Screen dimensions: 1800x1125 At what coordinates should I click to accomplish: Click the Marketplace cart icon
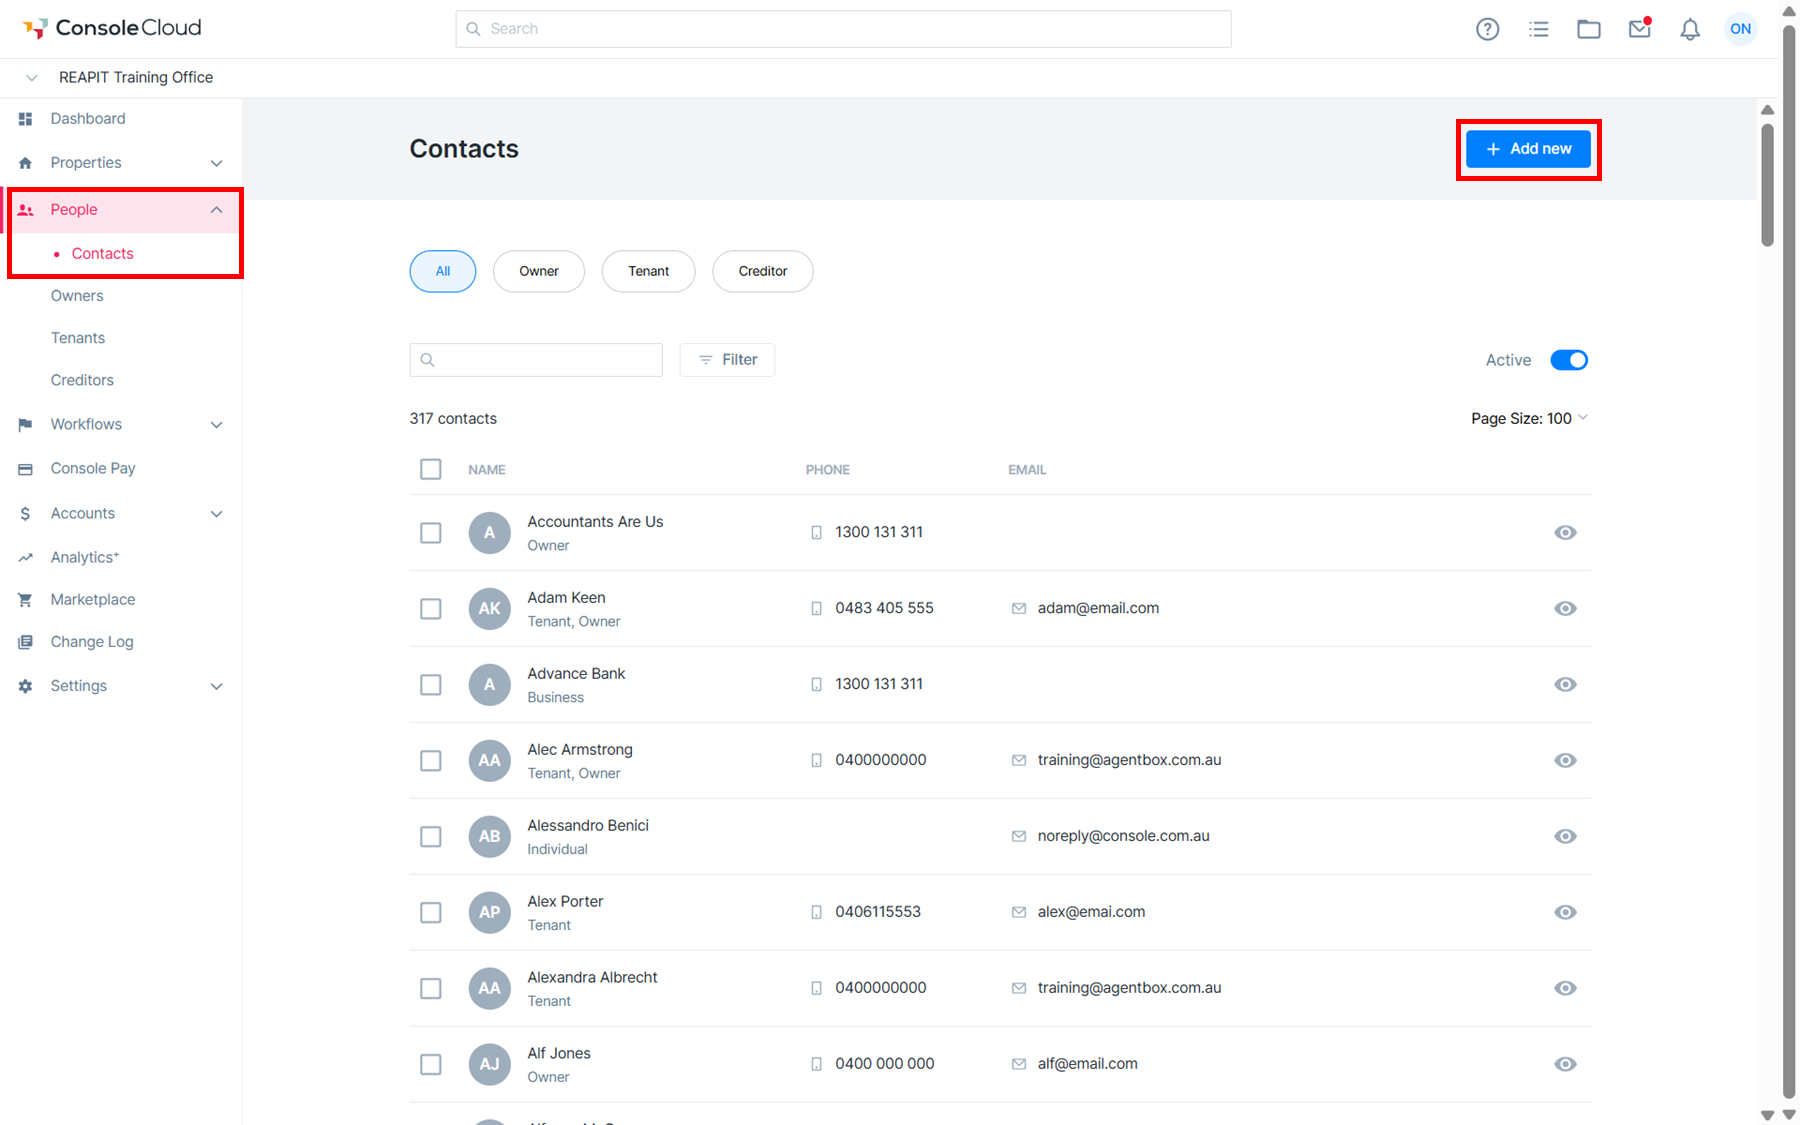click(x=25, y=600)
